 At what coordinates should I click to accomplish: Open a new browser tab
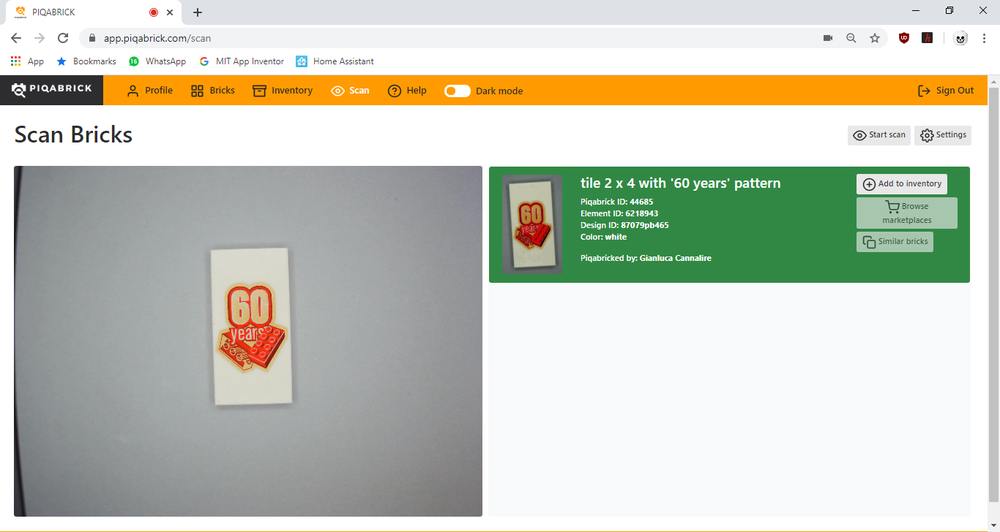198,13
